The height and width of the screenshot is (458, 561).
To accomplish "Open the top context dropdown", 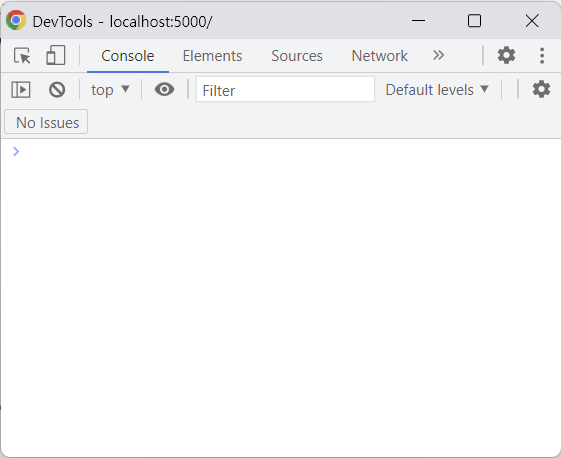I will [x=110, y=89].
